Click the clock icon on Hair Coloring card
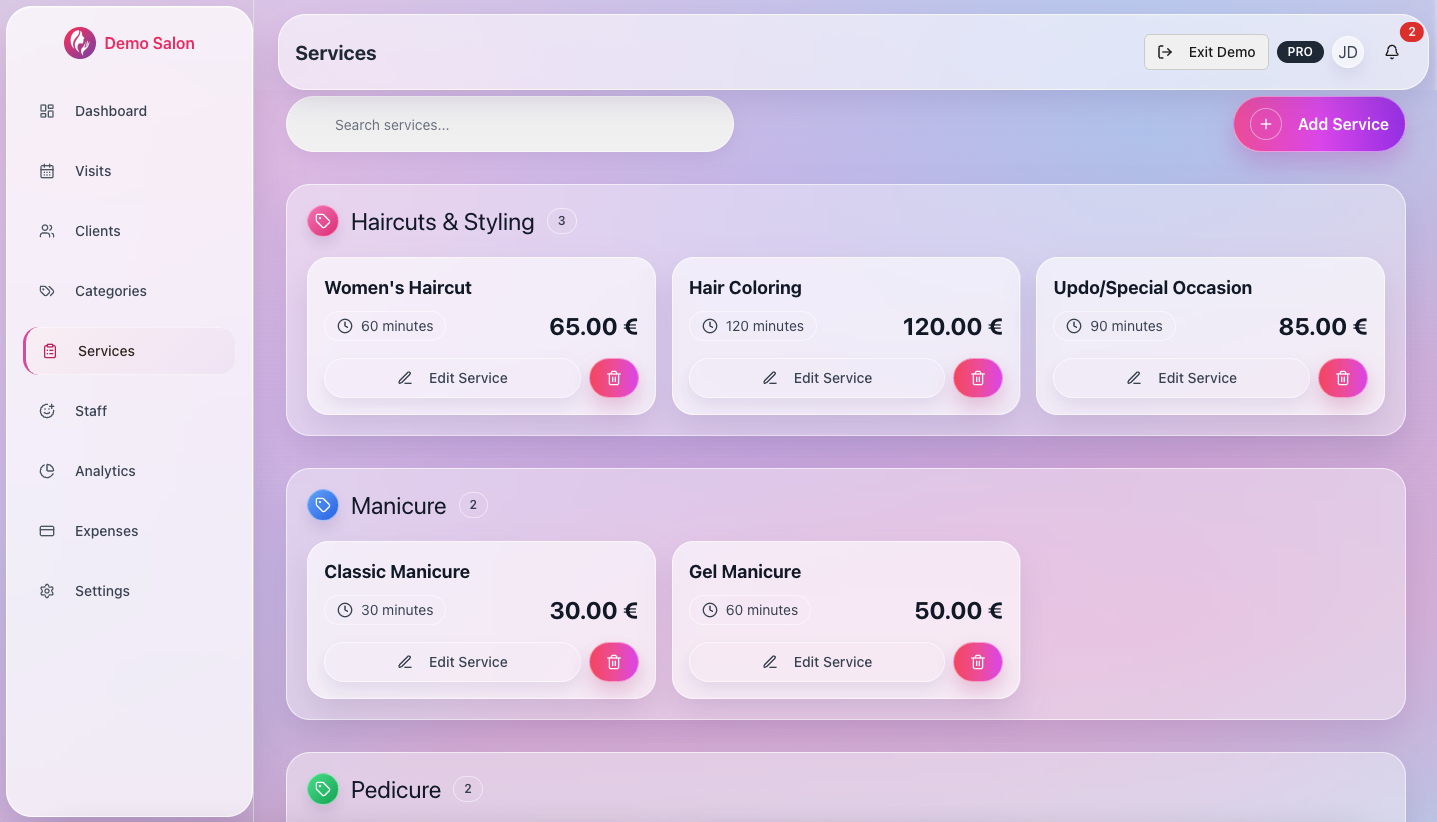1437x822 pixels. click(710, 326)
